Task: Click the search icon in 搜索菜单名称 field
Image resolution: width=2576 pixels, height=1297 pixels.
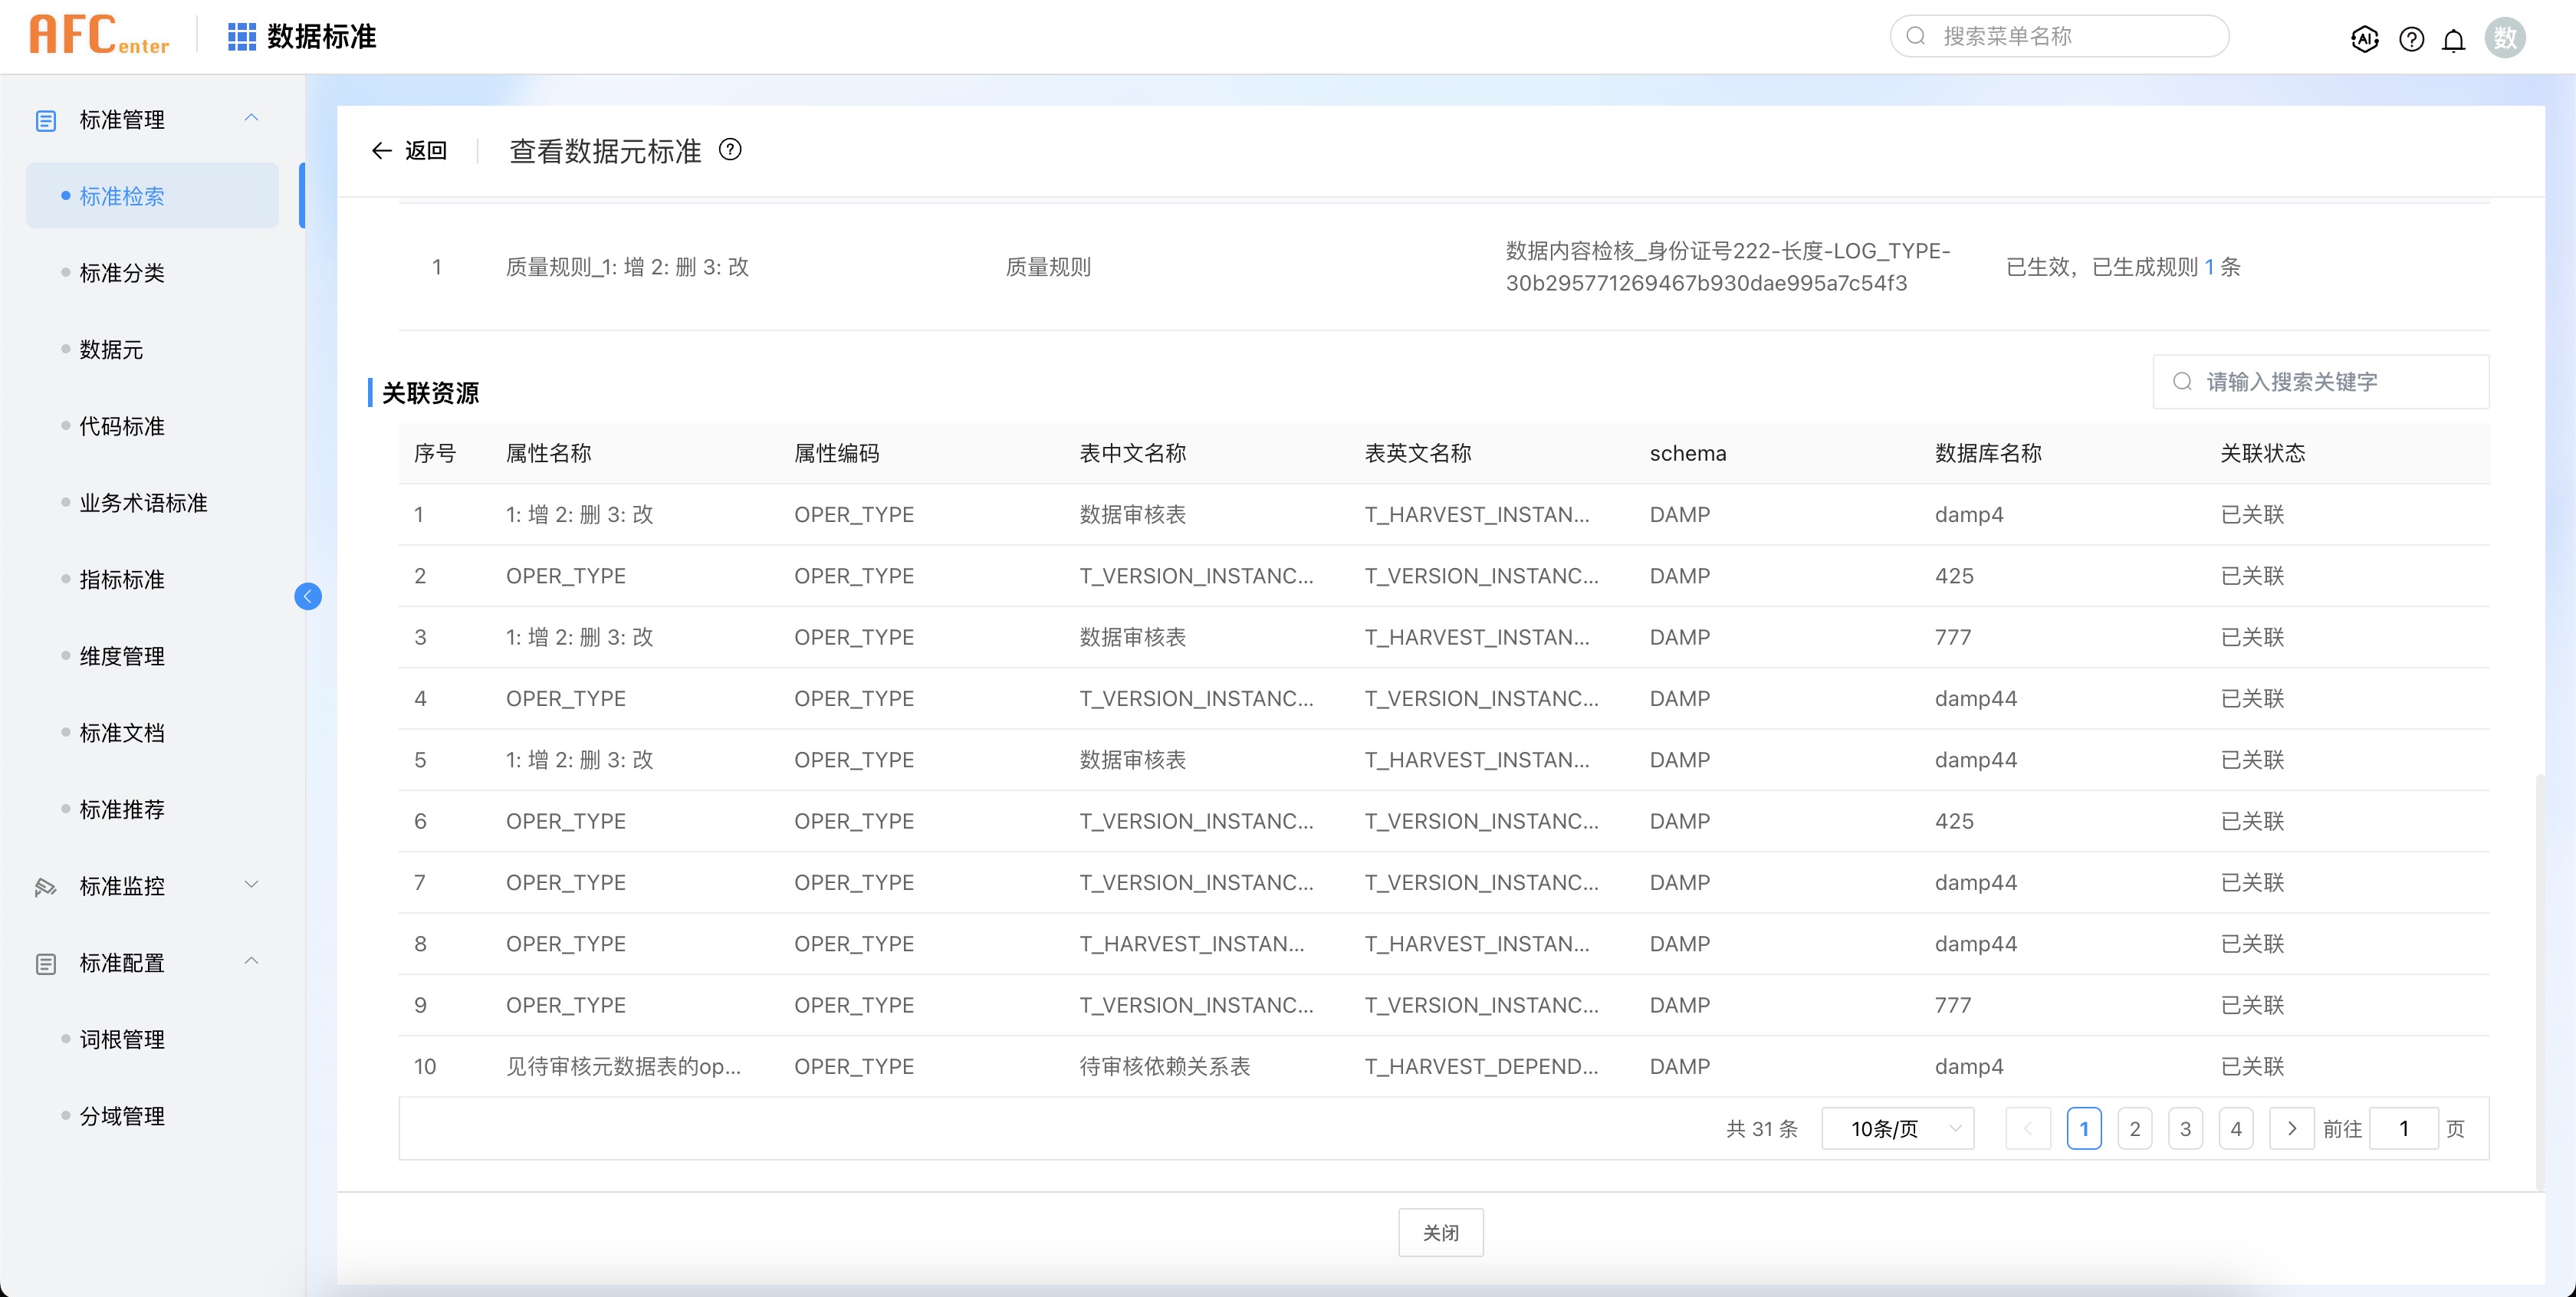Action: (x=1916, y=37)
